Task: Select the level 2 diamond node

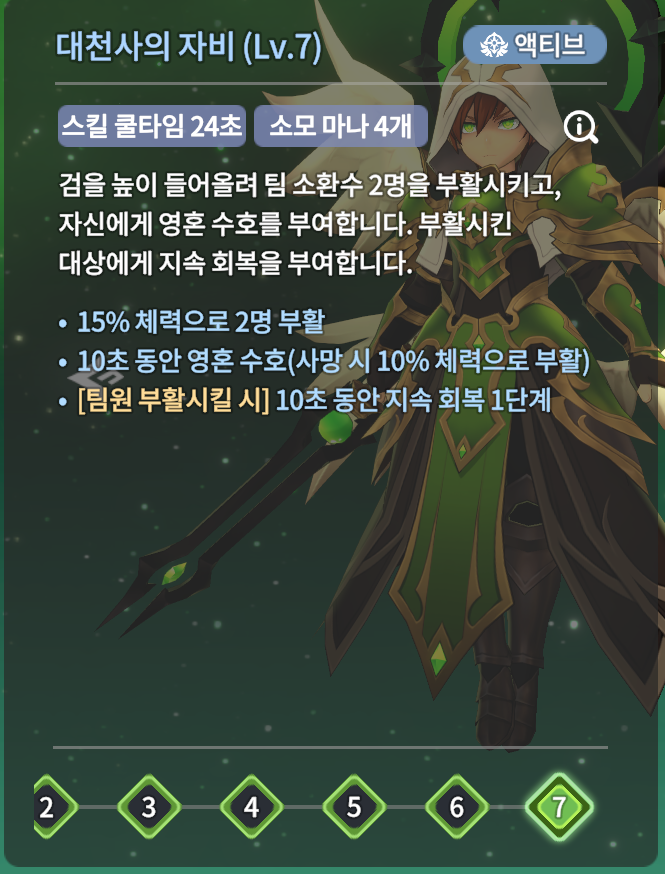Action: coord(50,807)
